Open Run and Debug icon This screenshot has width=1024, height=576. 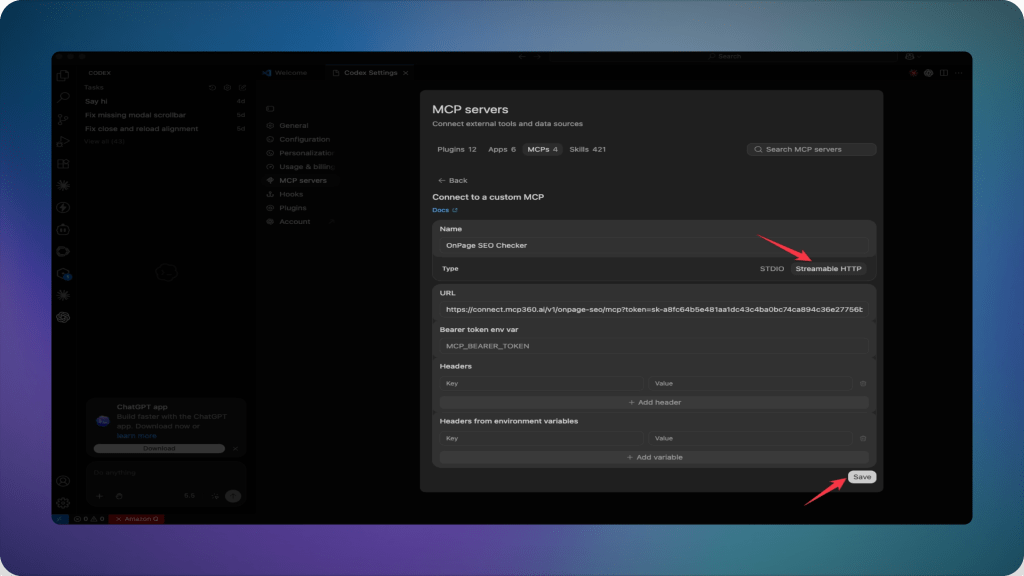(63, 142)
